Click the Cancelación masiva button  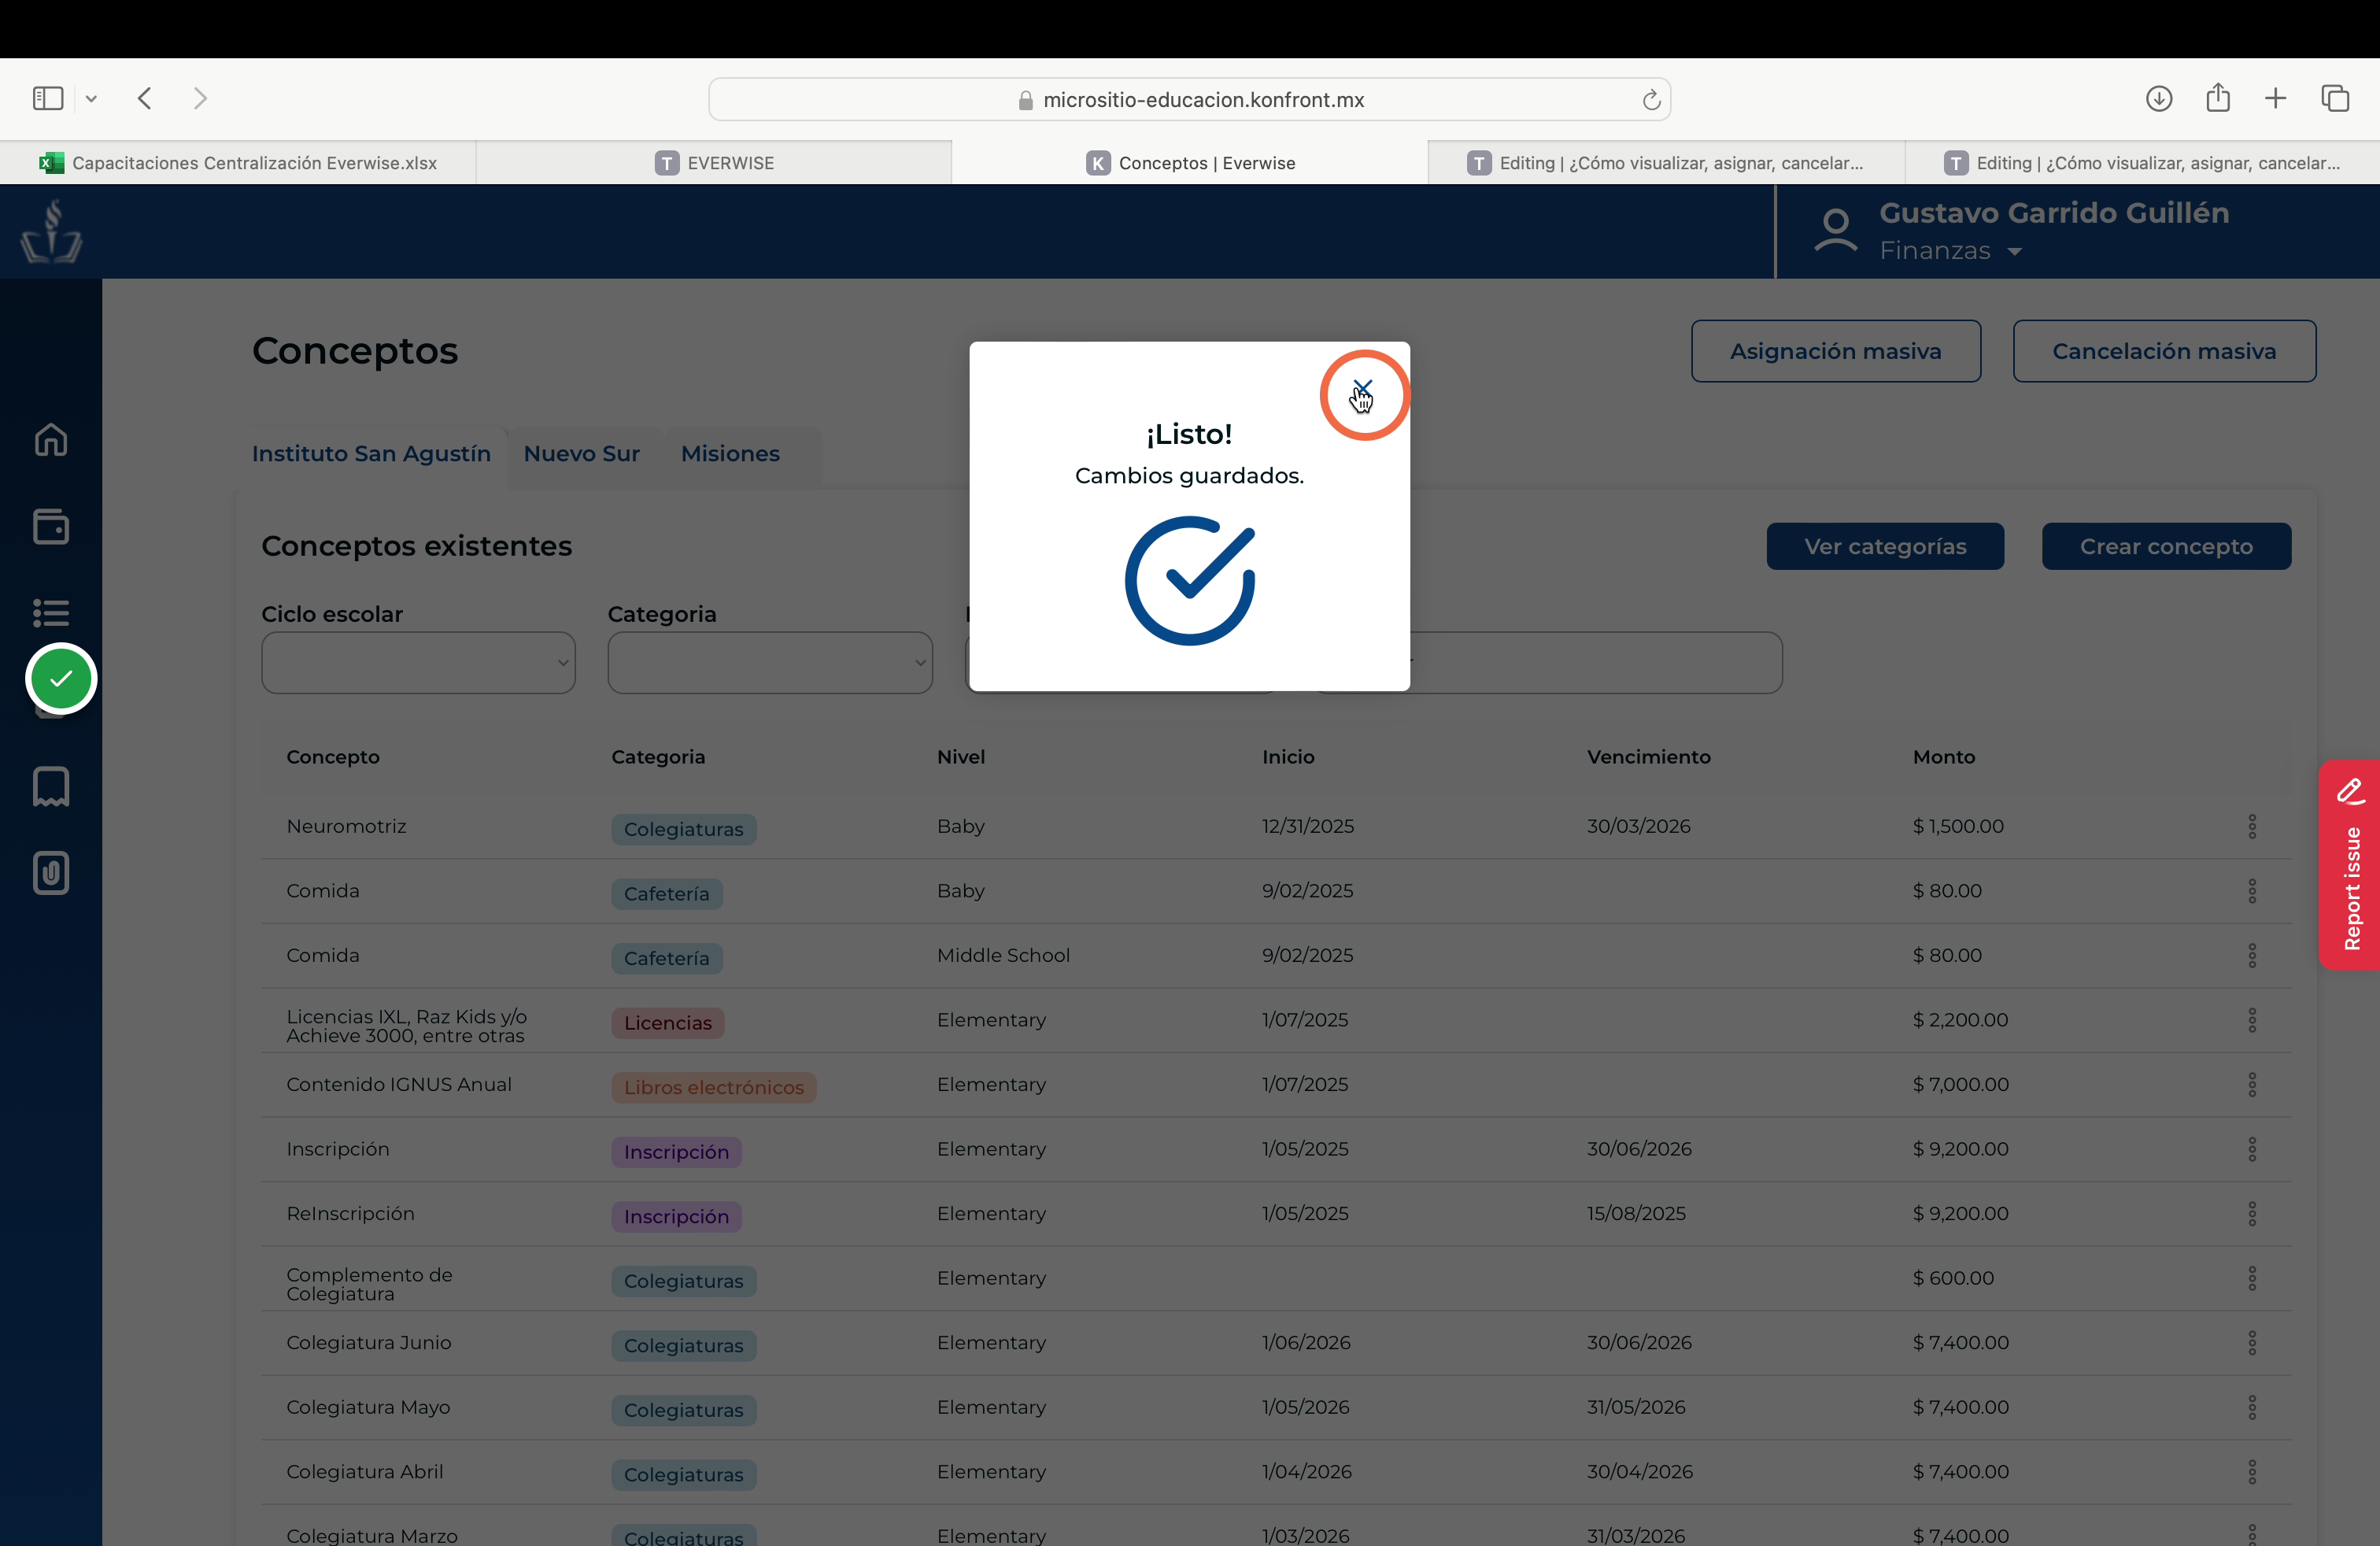[2164, 351]
